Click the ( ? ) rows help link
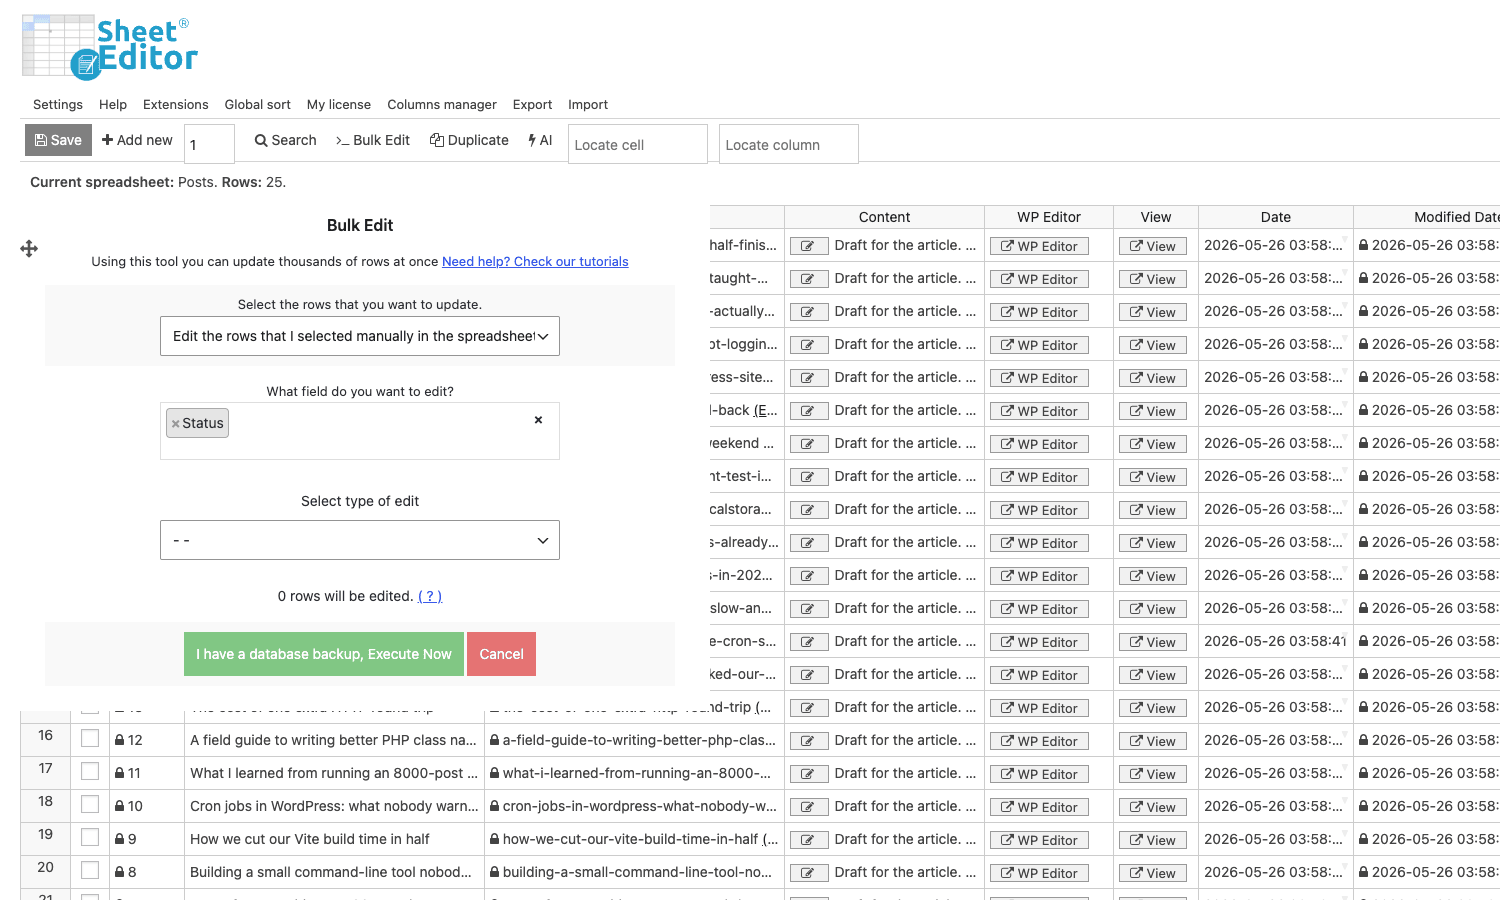Screen dimensions: 1500x900 point(430,596)
